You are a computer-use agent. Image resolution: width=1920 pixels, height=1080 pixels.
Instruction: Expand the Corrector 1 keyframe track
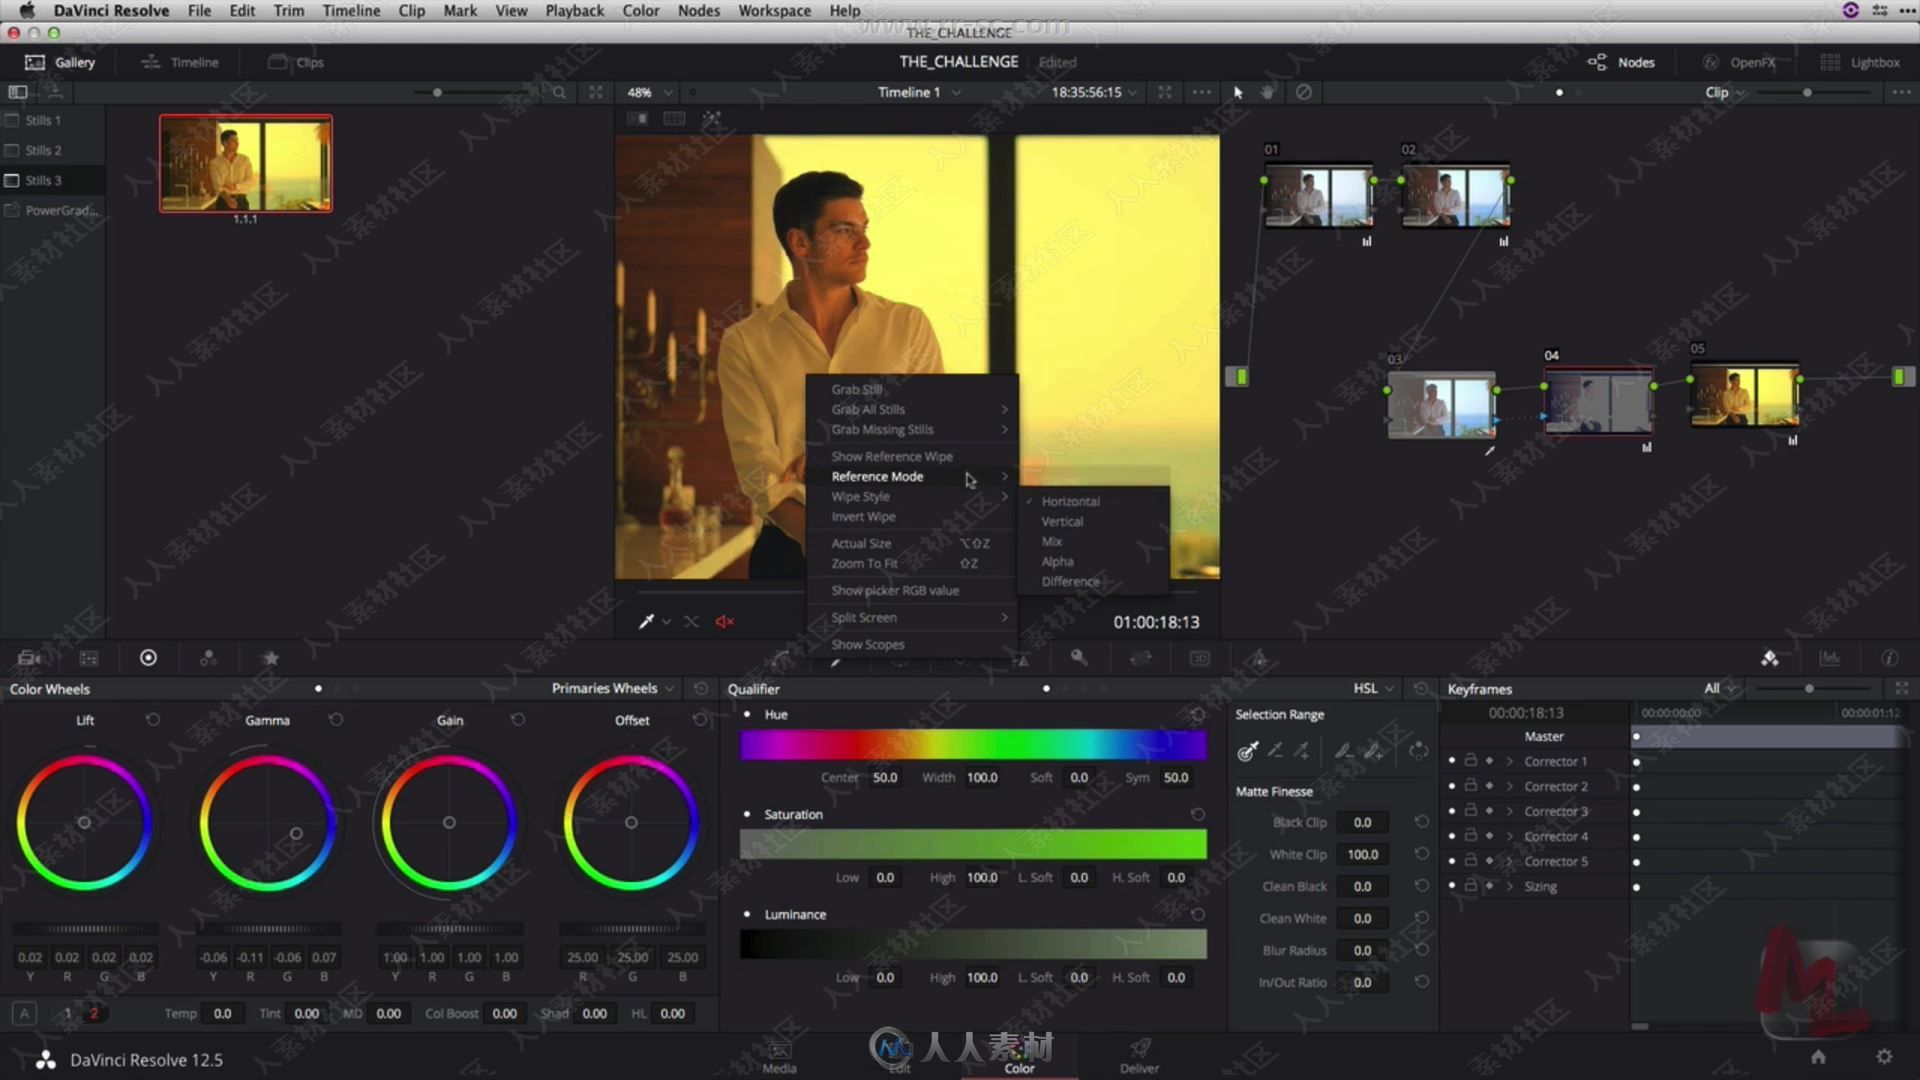tap(1510, 761)
